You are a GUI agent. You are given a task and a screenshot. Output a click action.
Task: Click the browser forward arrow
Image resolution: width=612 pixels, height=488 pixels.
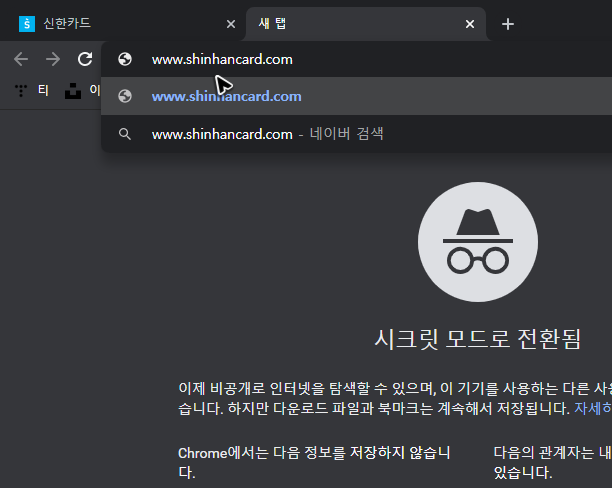[53, 59]
